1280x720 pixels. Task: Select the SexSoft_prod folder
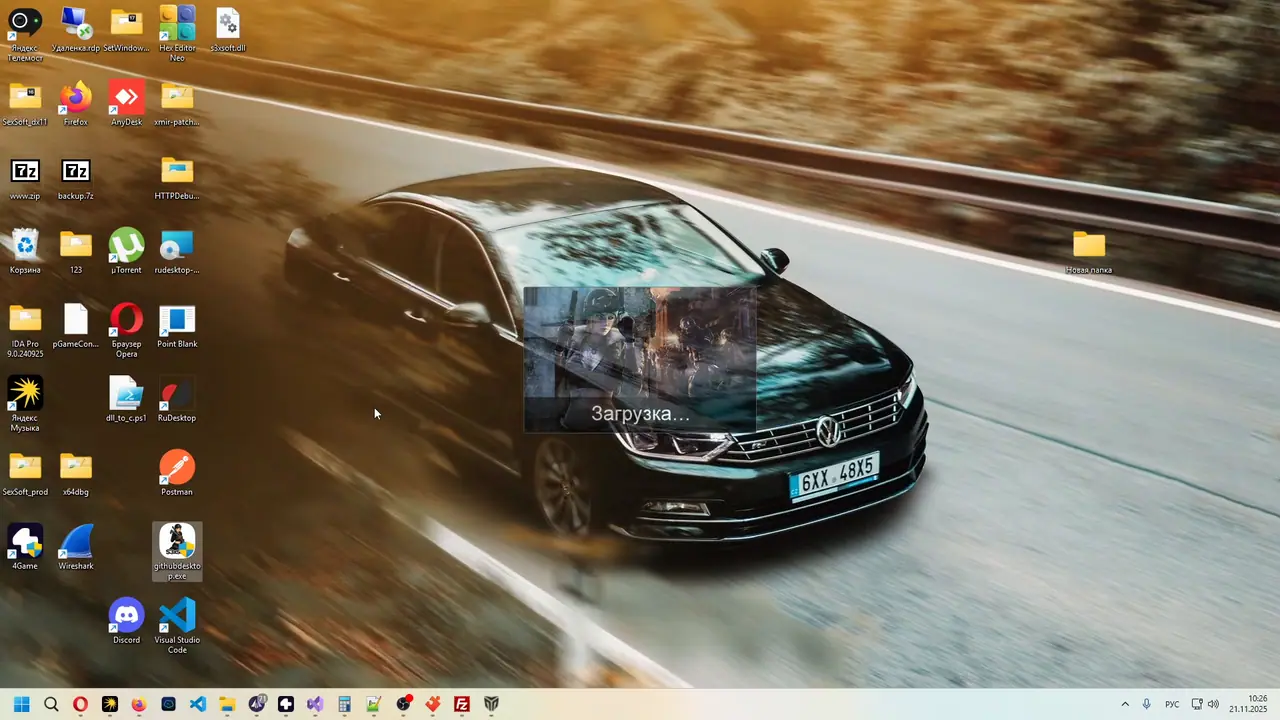click(25, 474)
